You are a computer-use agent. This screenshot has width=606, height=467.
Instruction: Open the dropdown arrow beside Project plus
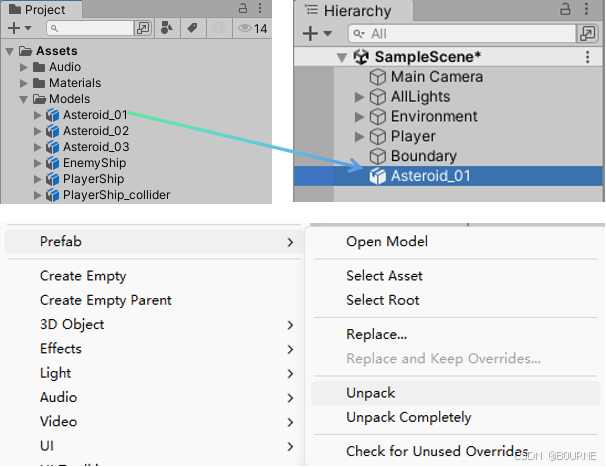click(x=28, y=28)
